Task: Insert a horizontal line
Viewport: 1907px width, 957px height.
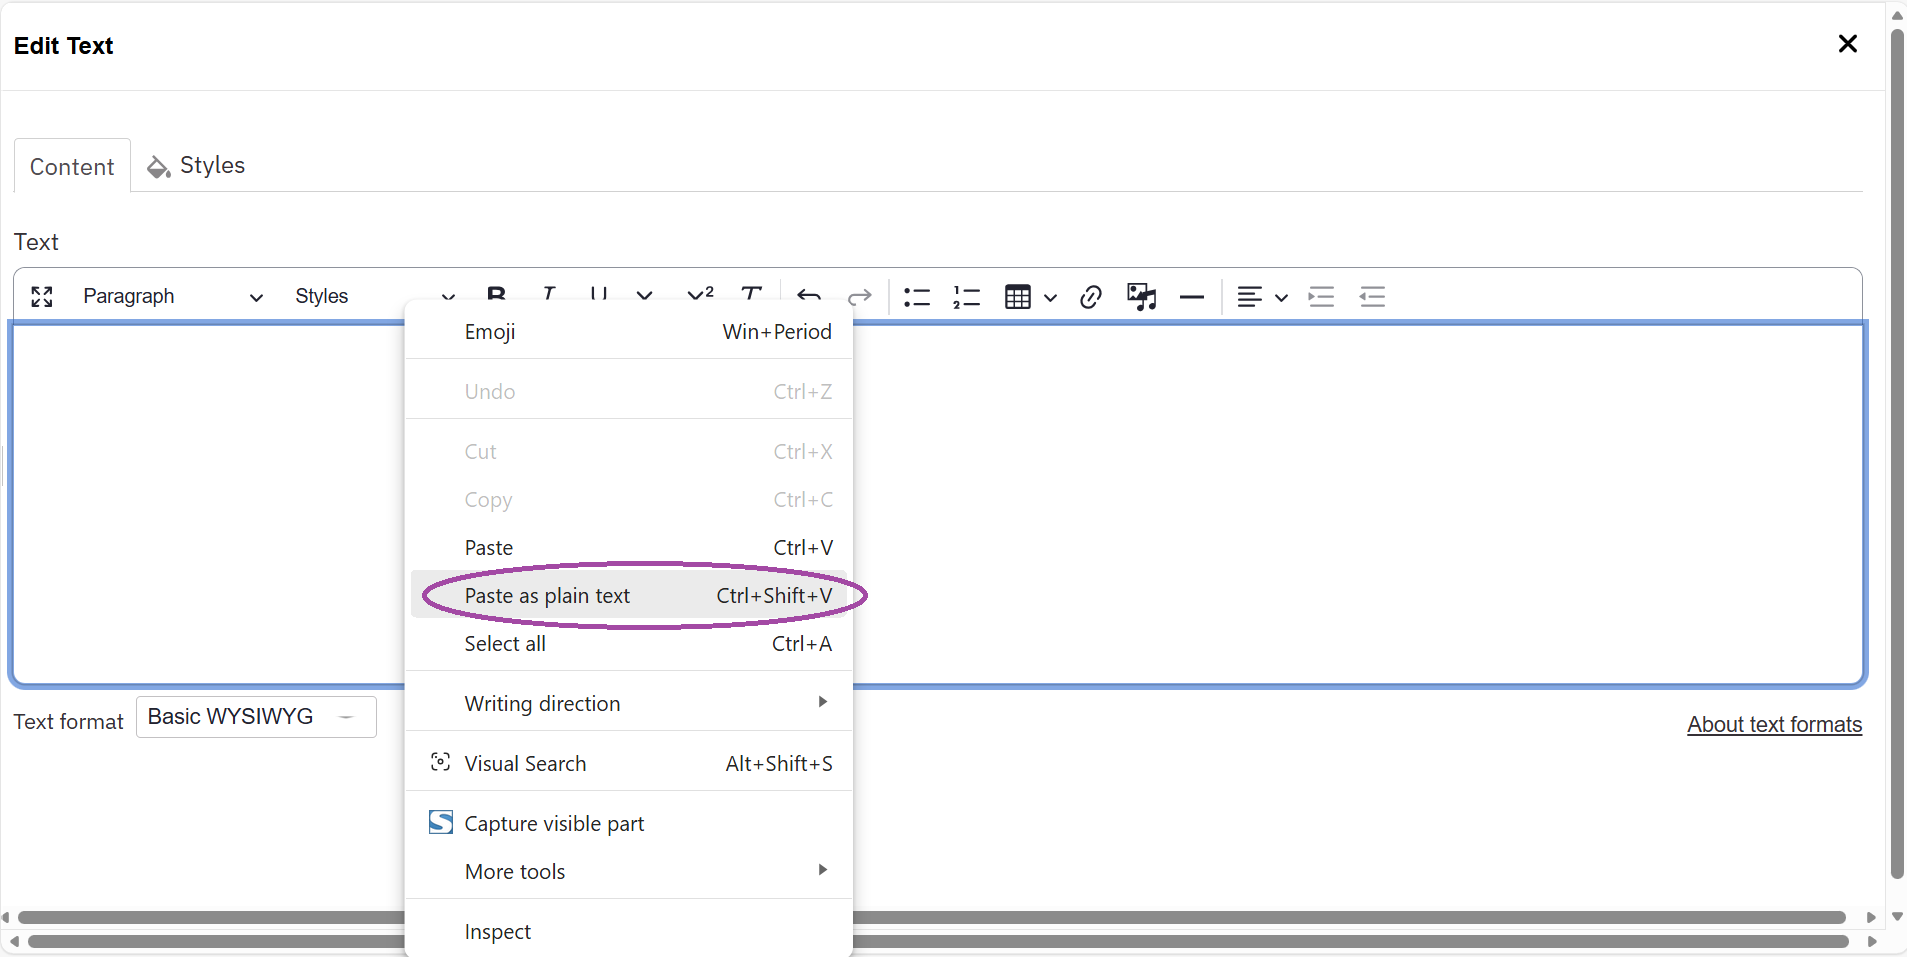Action: (1192, 297)
